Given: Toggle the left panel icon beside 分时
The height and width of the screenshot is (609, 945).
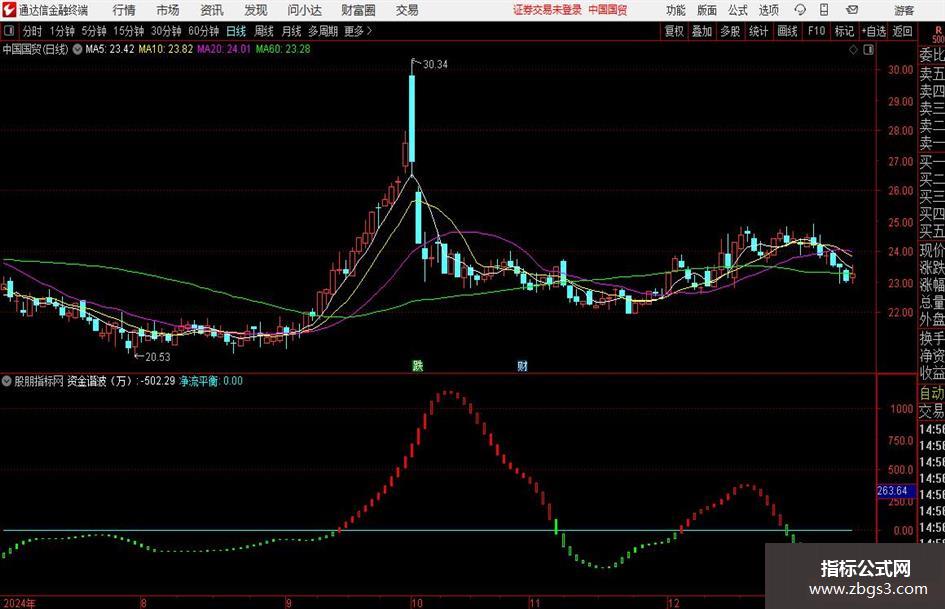Looking at the screenshot, I should (x=9, y=31).
